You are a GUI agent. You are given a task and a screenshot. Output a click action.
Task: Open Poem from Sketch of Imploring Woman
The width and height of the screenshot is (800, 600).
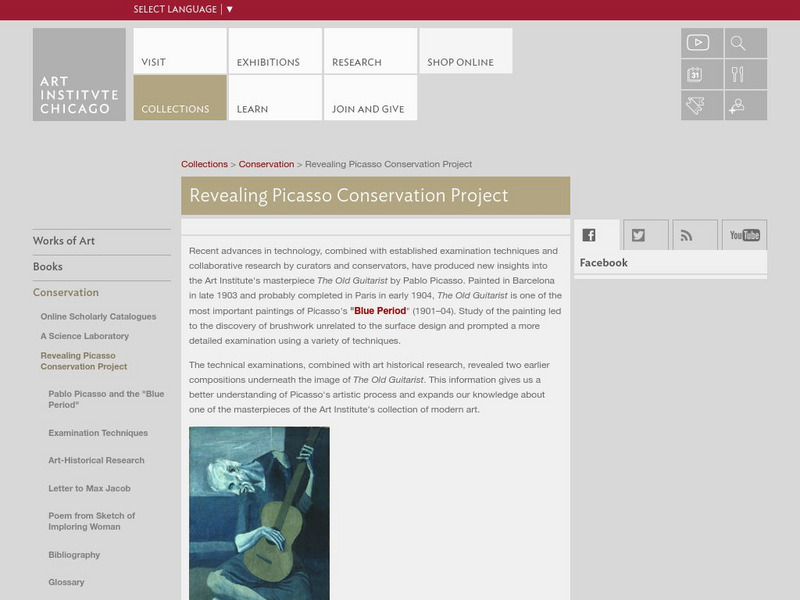(92, 521)
